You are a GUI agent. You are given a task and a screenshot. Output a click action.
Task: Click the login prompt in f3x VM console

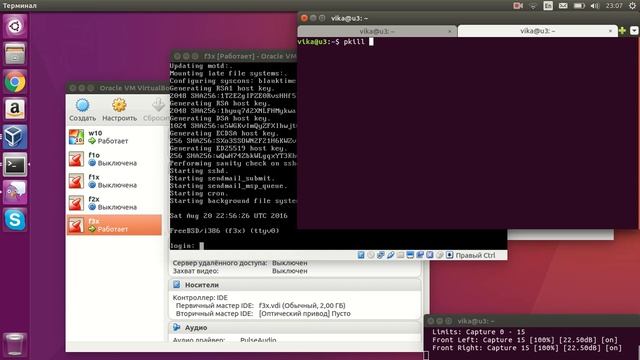click(x=187, y=246)
